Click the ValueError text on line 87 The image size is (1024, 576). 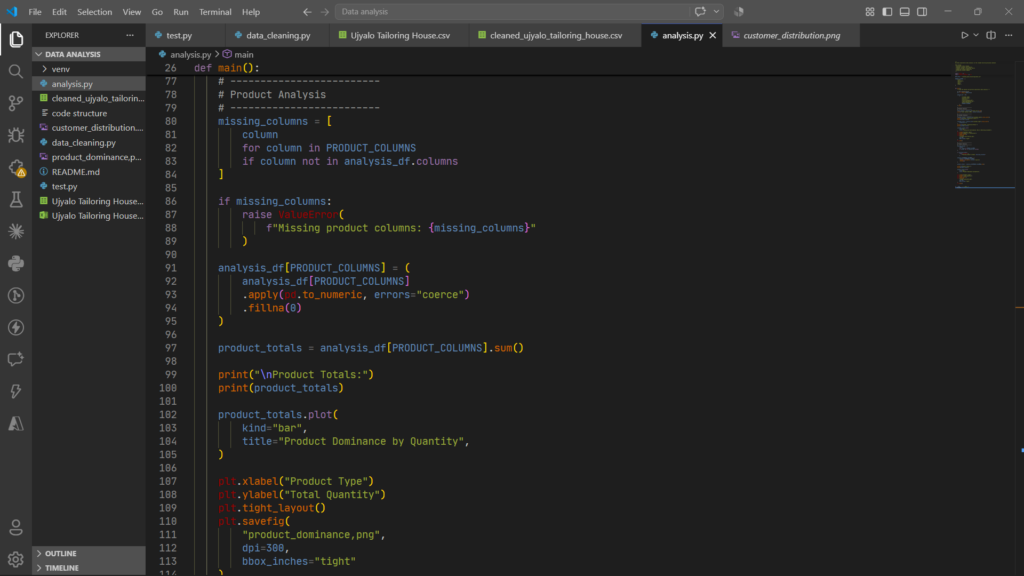pyautogui.click(x=308, y=214)
